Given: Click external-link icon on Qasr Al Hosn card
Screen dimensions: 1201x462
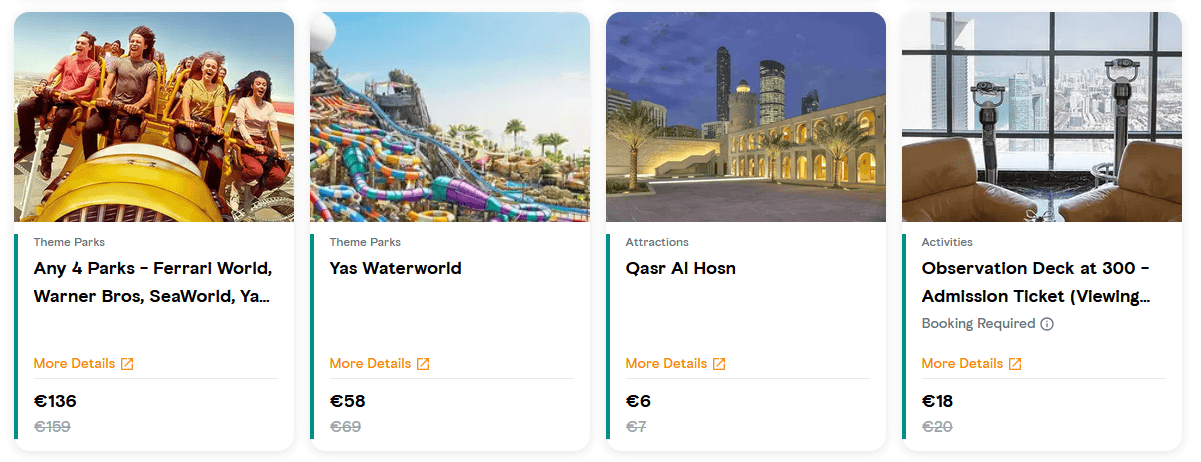Looking at the screenshot, I should [x=719, y=364].
